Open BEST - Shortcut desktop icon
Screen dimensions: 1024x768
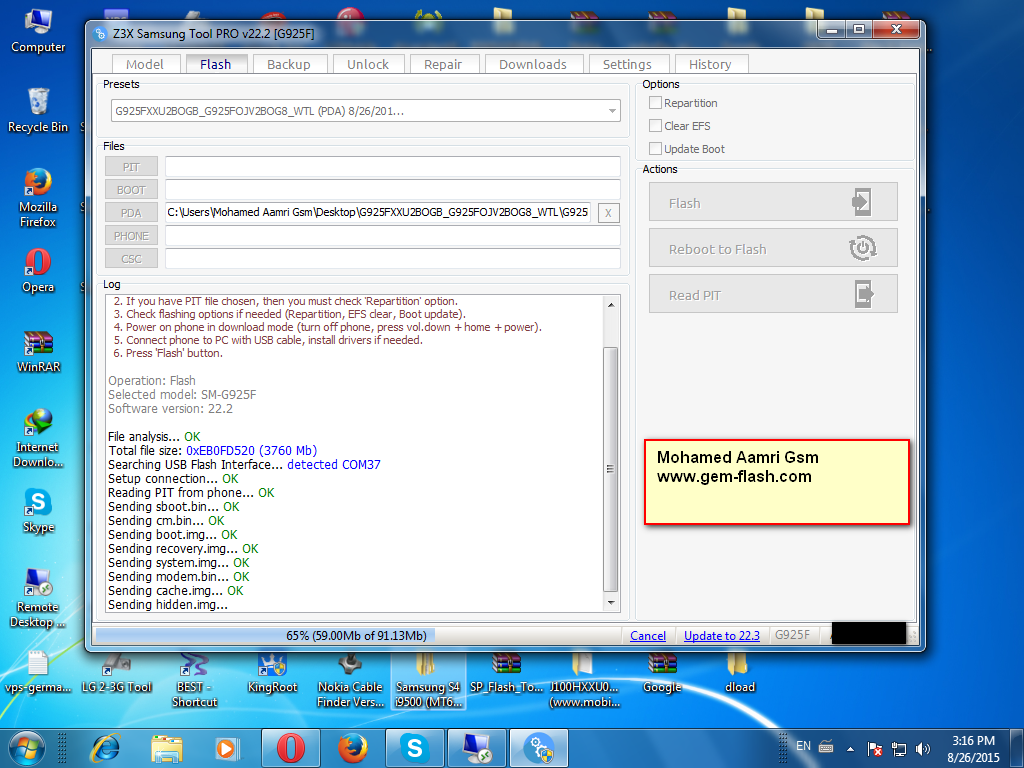[194, 680]
